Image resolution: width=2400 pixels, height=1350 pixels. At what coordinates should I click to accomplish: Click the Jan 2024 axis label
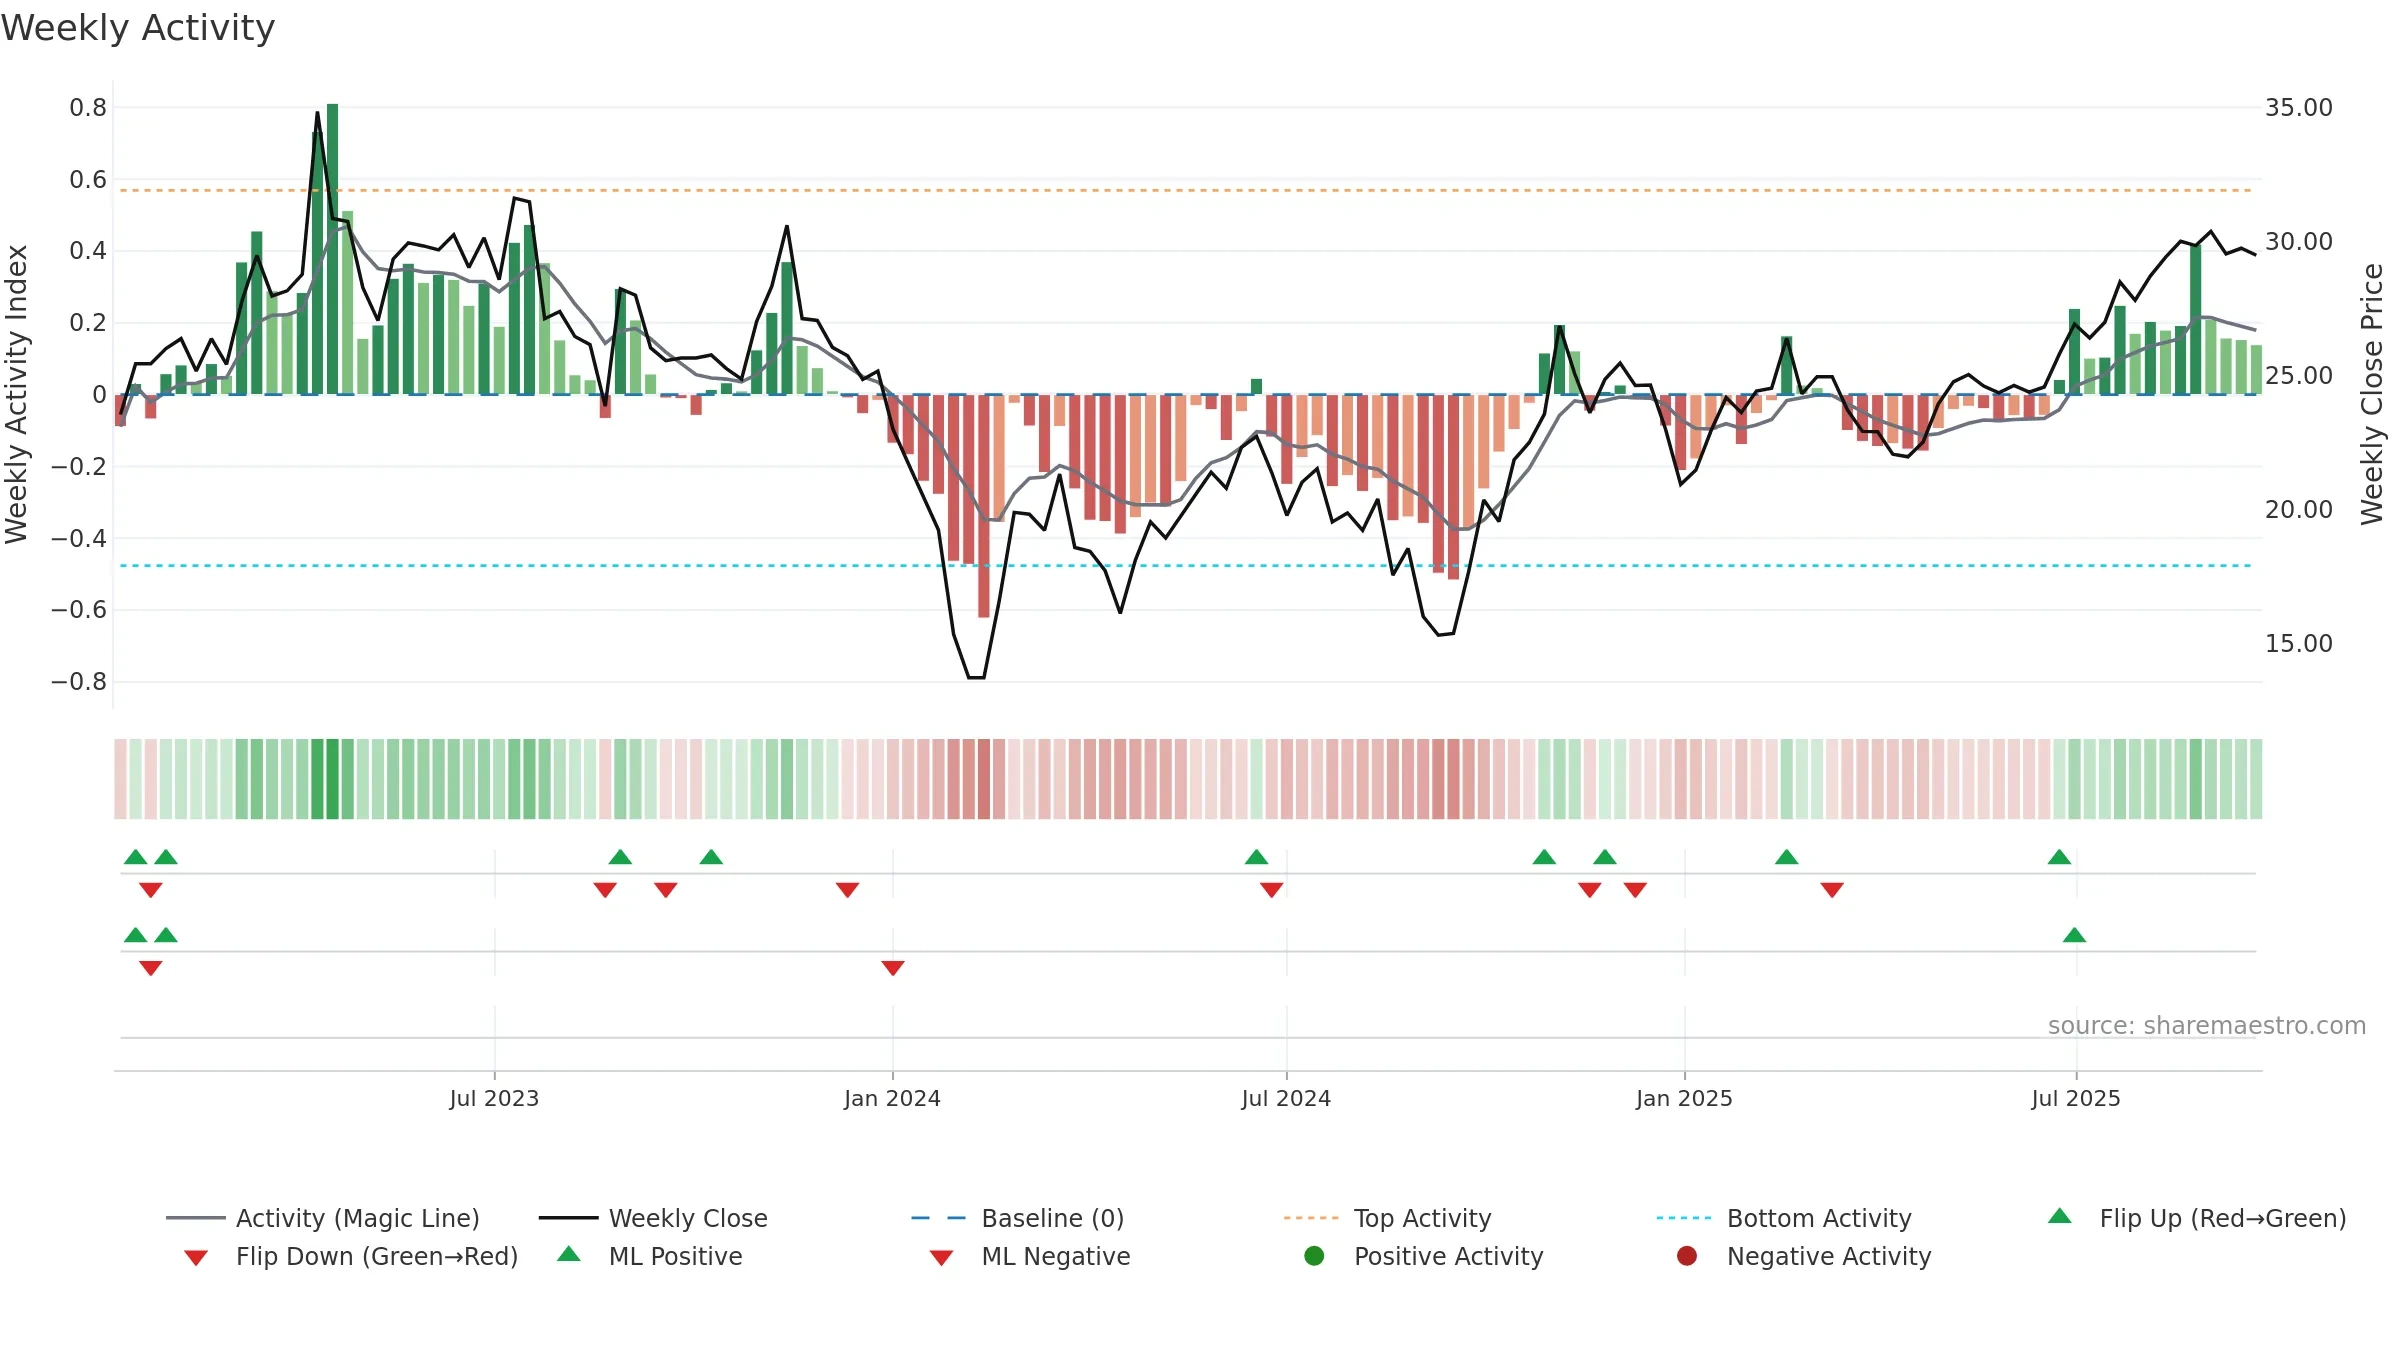coord(892,1099)
